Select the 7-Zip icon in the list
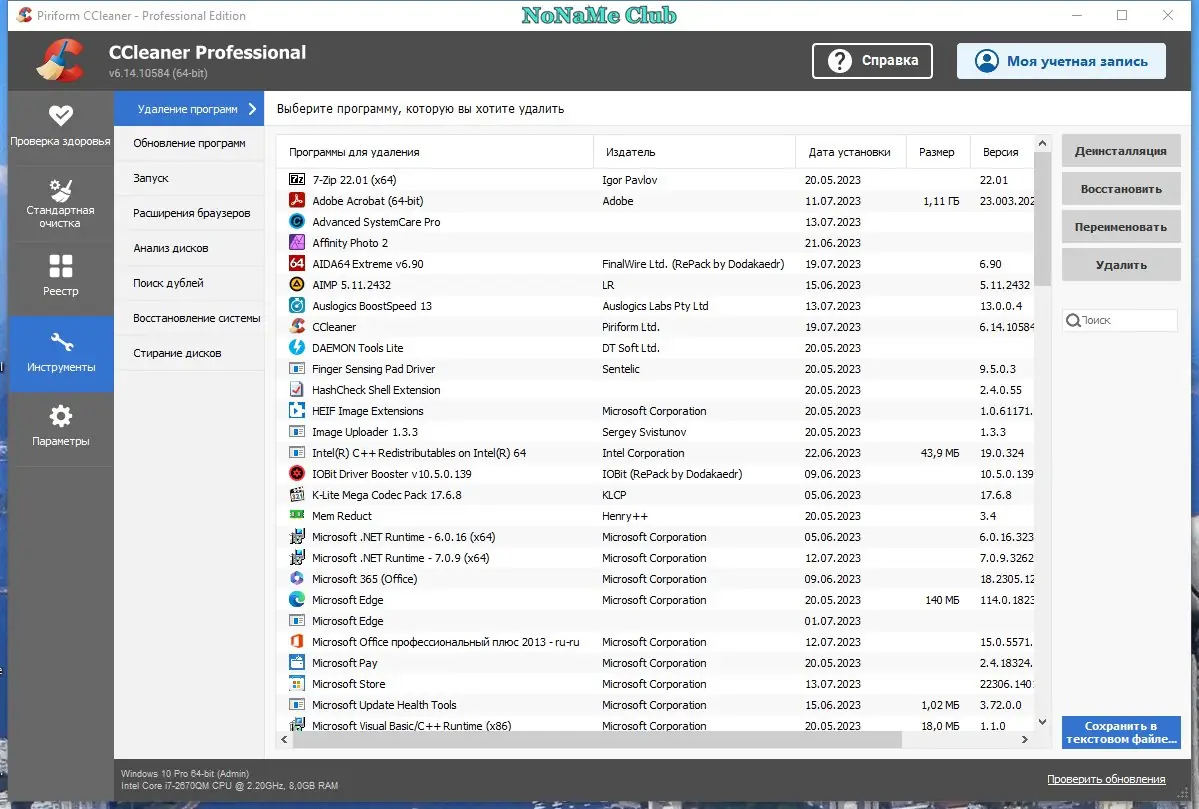The image size is (1199, 809). tap(297, 179)
